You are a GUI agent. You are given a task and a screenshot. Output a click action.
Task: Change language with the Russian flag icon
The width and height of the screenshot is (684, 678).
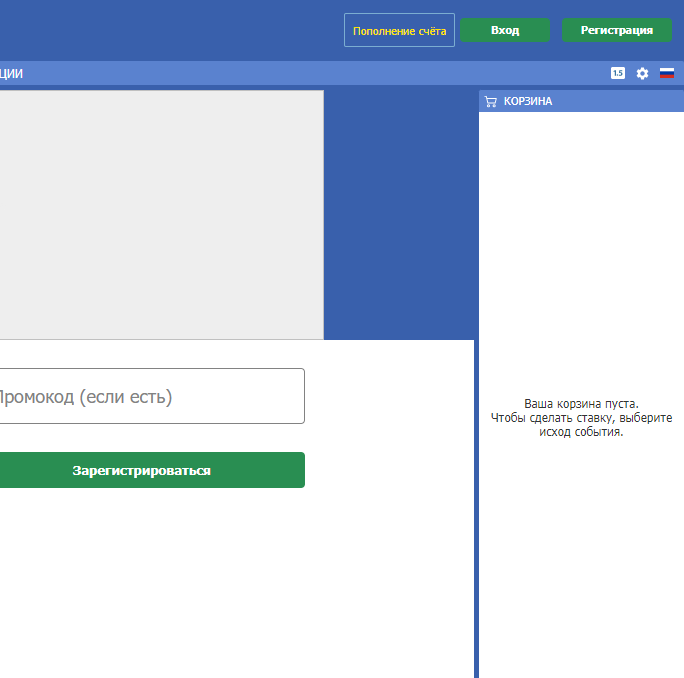pyautogui.click(x=667, y=73)
